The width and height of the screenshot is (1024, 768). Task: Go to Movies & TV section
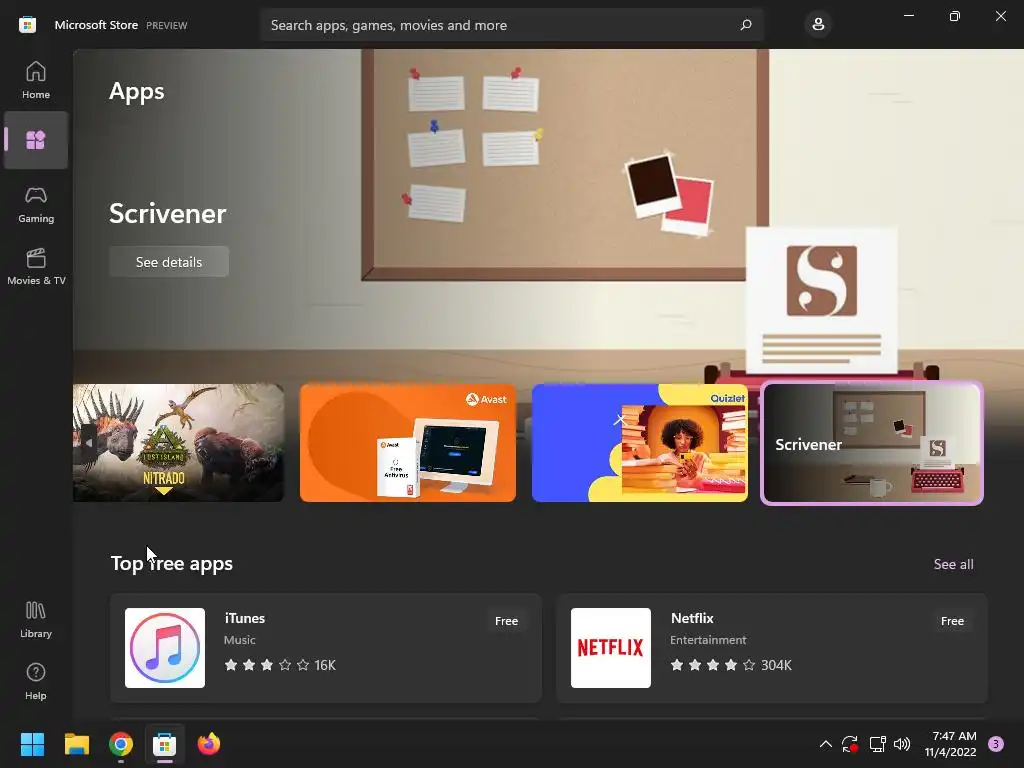[x=36, y=266]
